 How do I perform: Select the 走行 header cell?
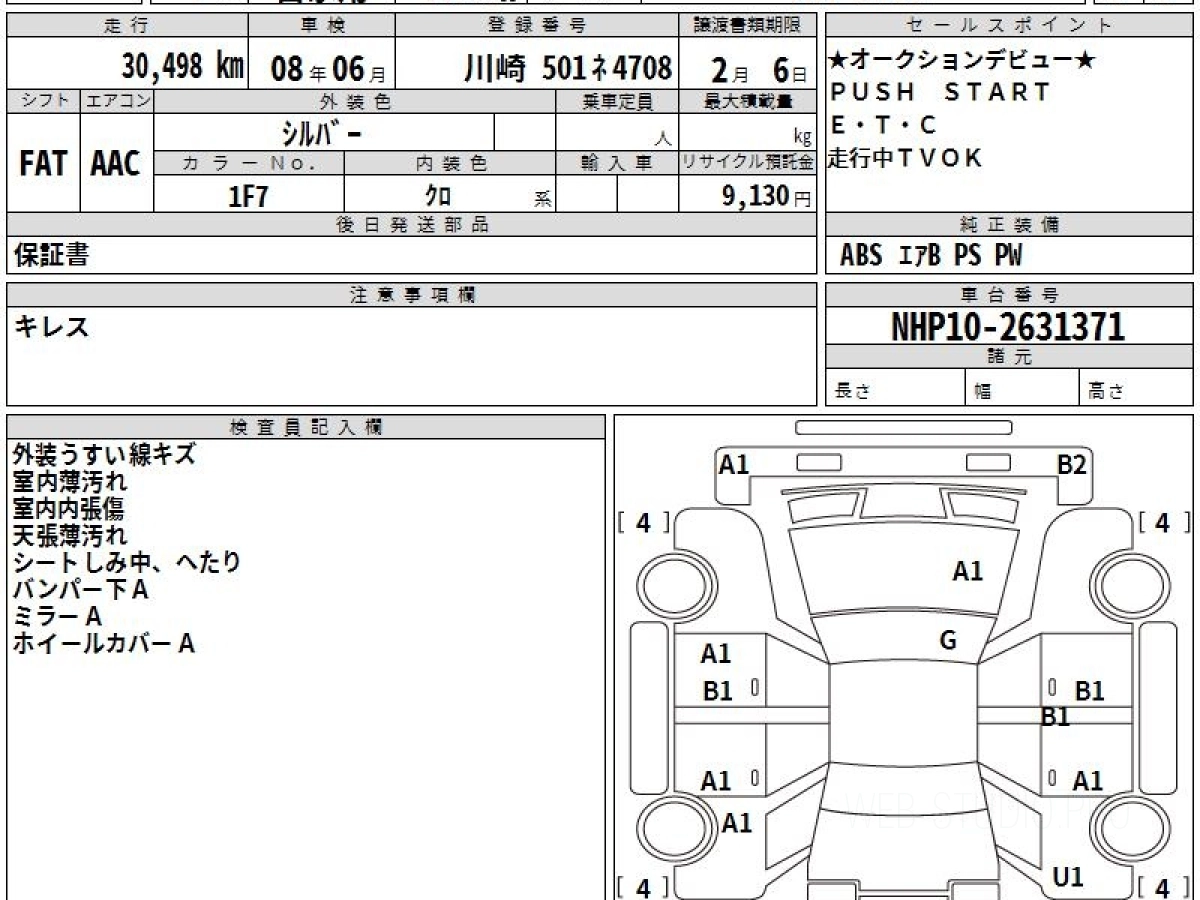click(x=126, y=26)
